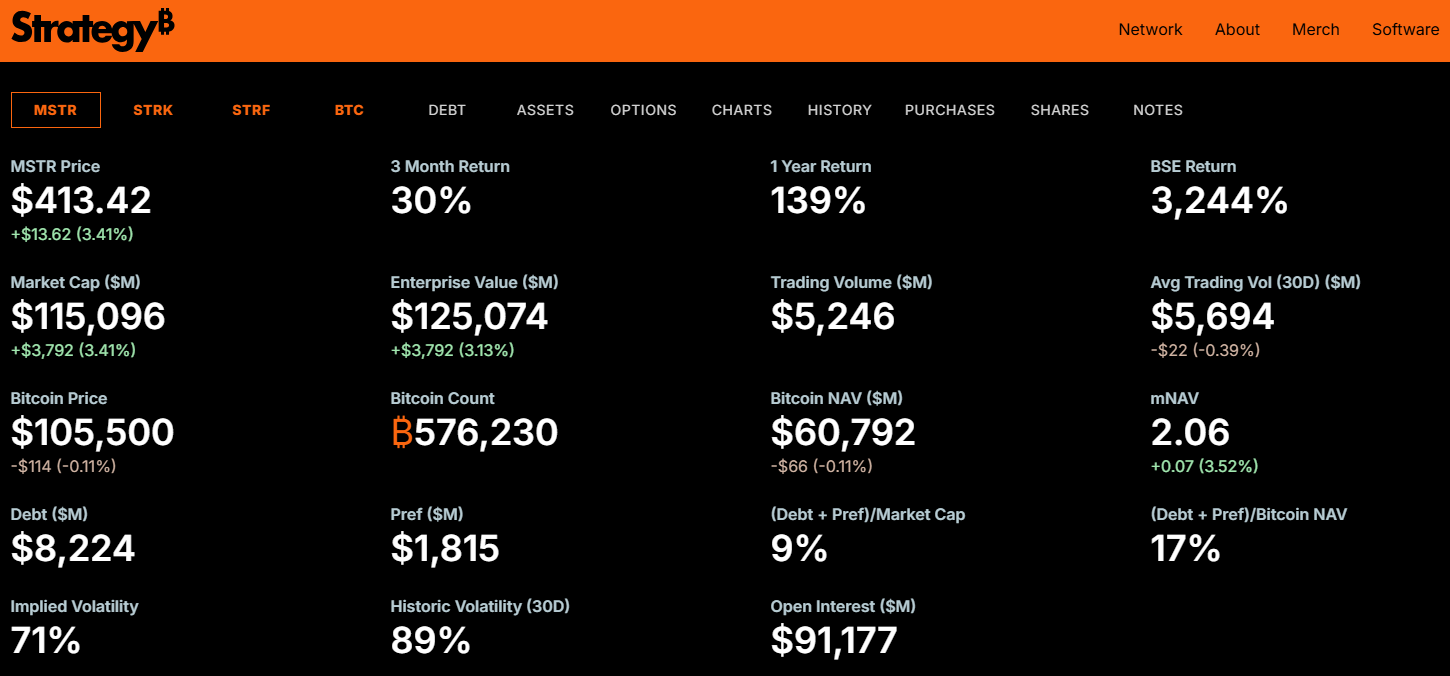Select the SHARES tab
The width and height of the screenshot is (1450, 676).
tap(1059, 110)
